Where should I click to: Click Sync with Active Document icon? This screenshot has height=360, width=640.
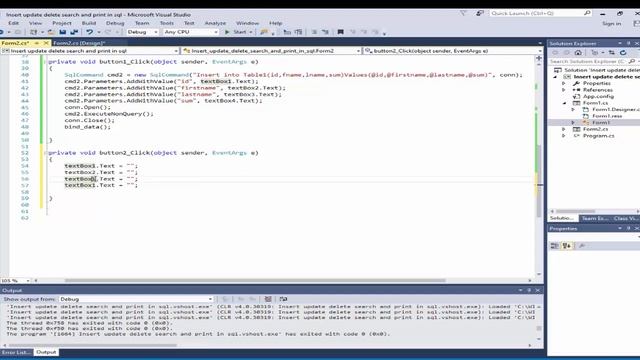tap(611, 53)
